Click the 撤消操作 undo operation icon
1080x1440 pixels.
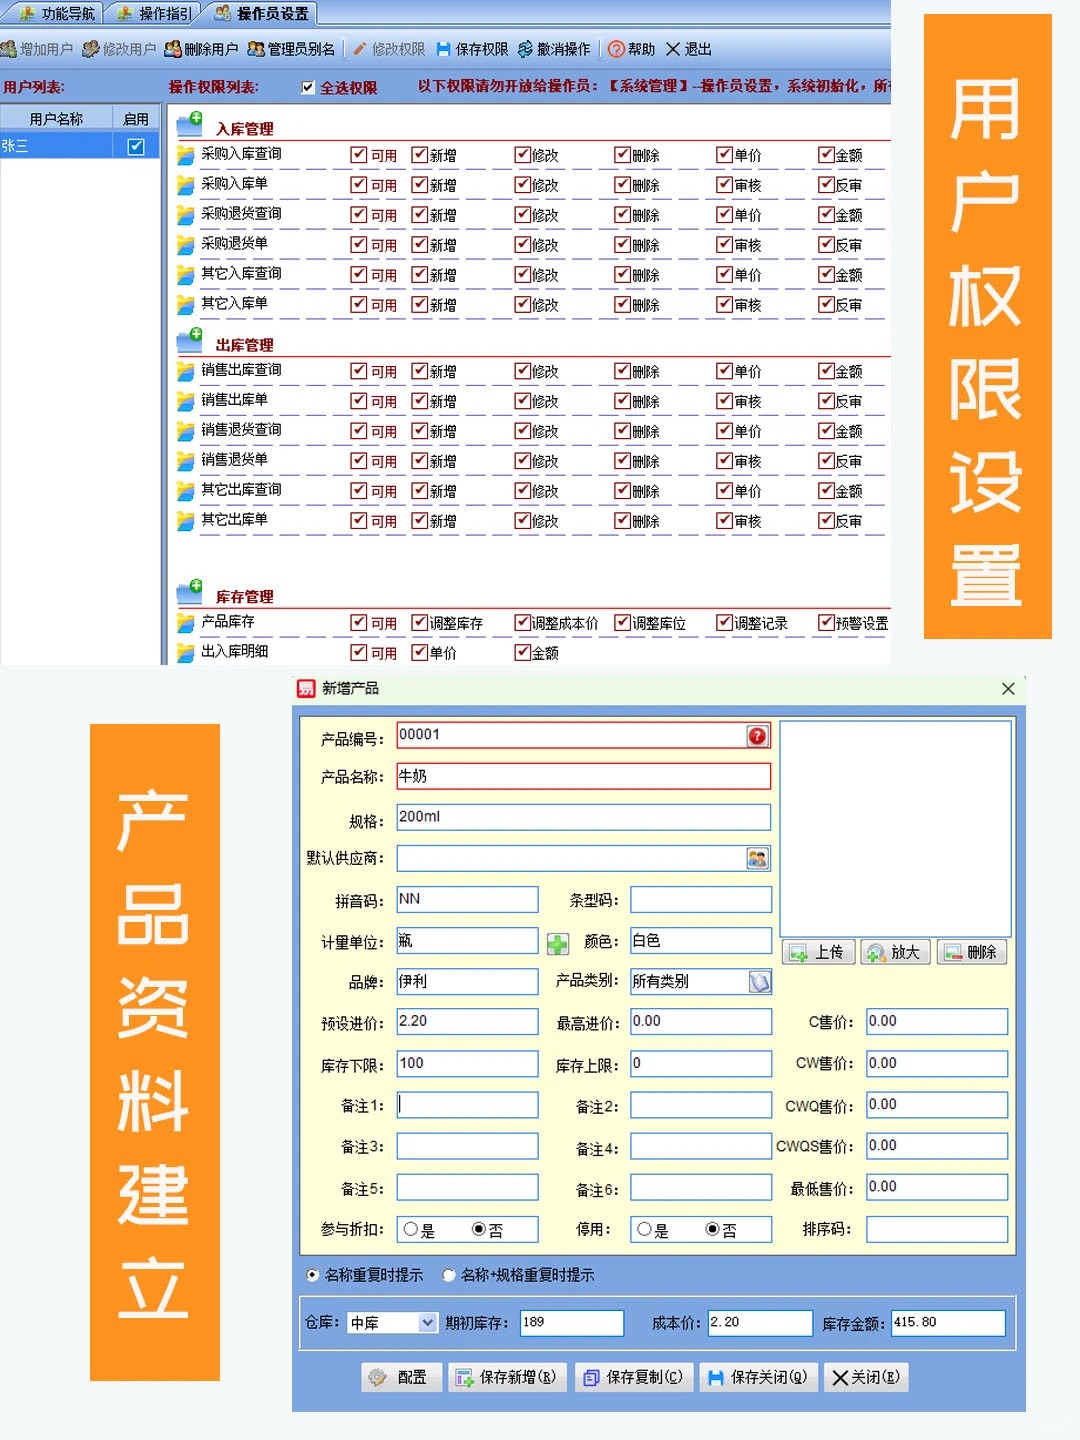[x=525, y=49]
